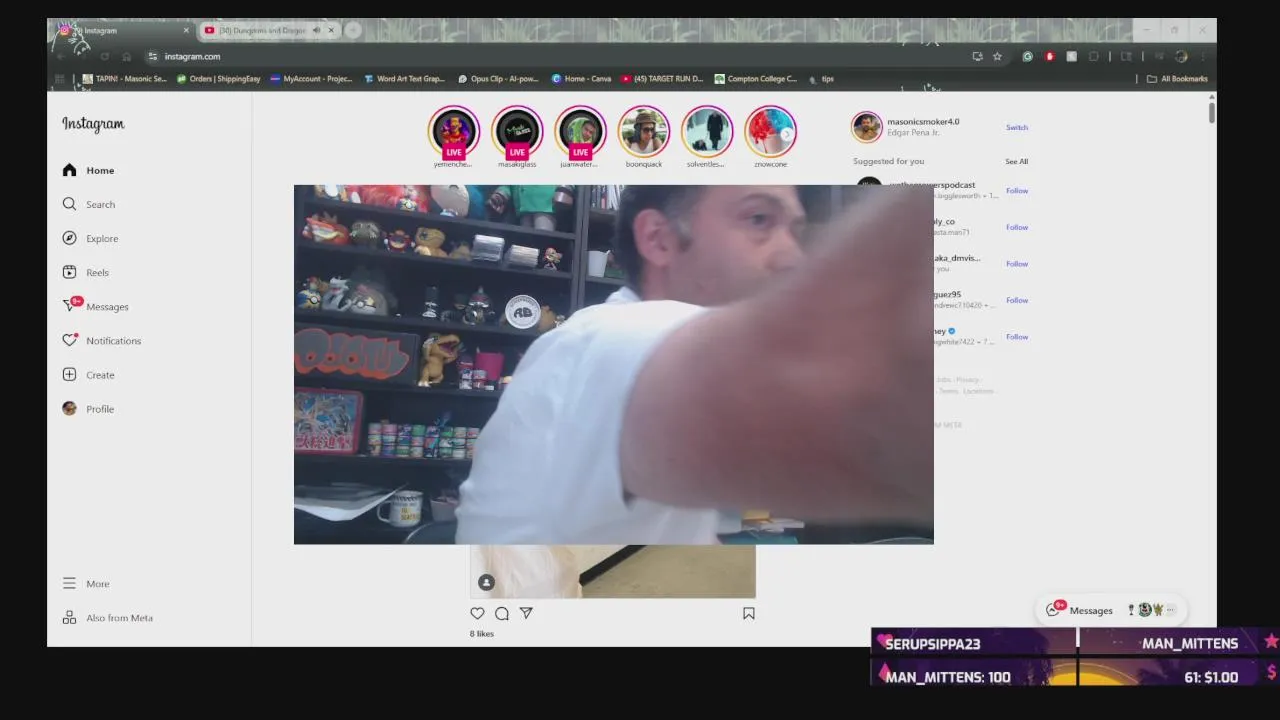This screenshot has width=1280, height=720.
Task: View site information icon in address bar
Action: (152, 56)
